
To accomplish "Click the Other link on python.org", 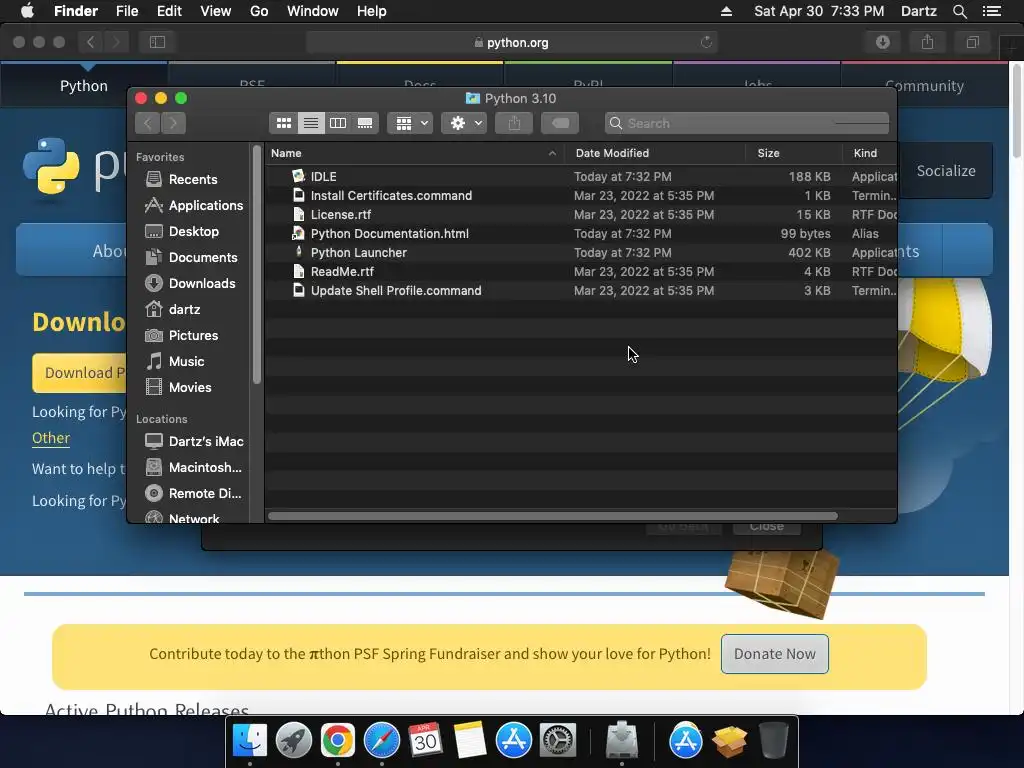I will point(51,438).
